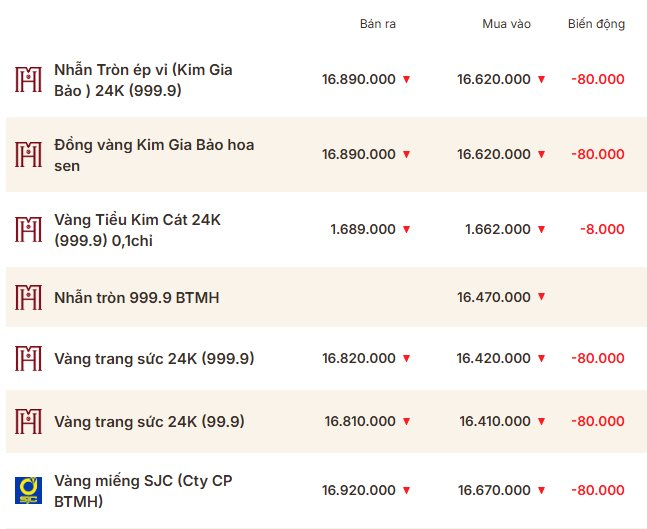
Task: Click the logo beside Nhẫn Tròn ép vỉ
Action: 28,80
